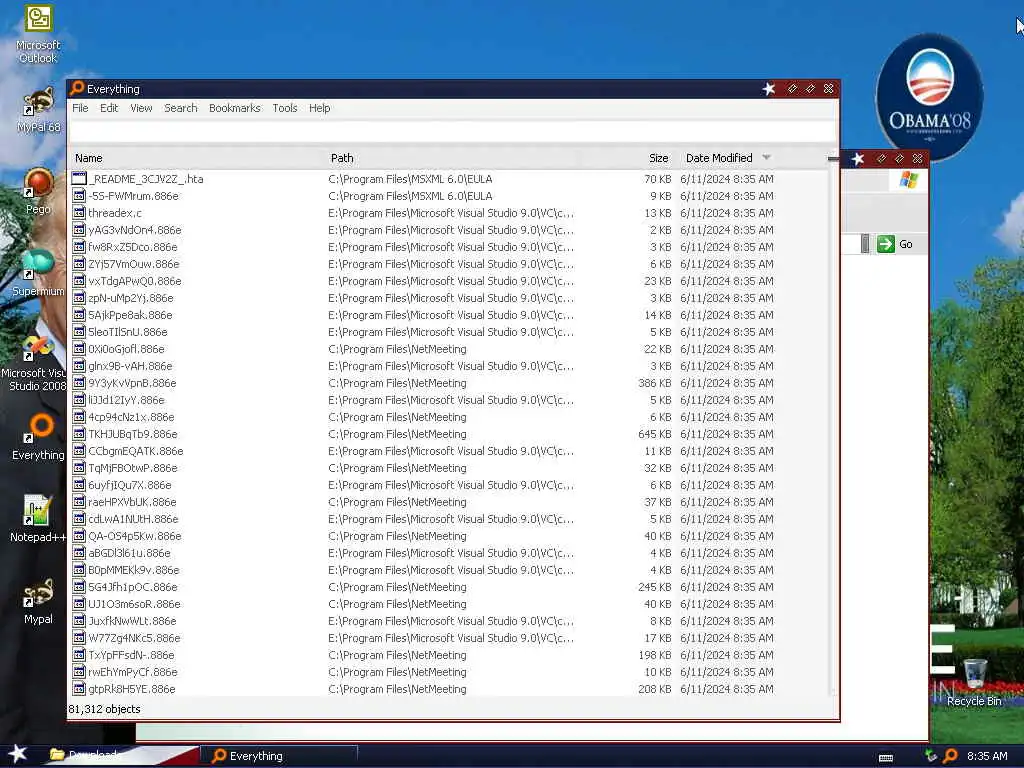Select file 4cp94cNz1x.886e
Viewport: 1024px width, 768px height.
click(131, 417)
